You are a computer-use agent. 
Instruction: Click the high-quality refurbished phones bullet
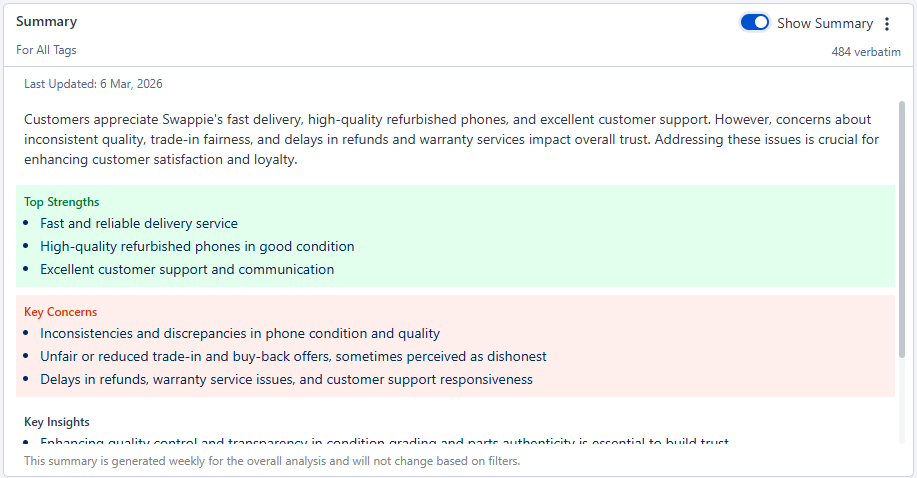click(197, 247)
